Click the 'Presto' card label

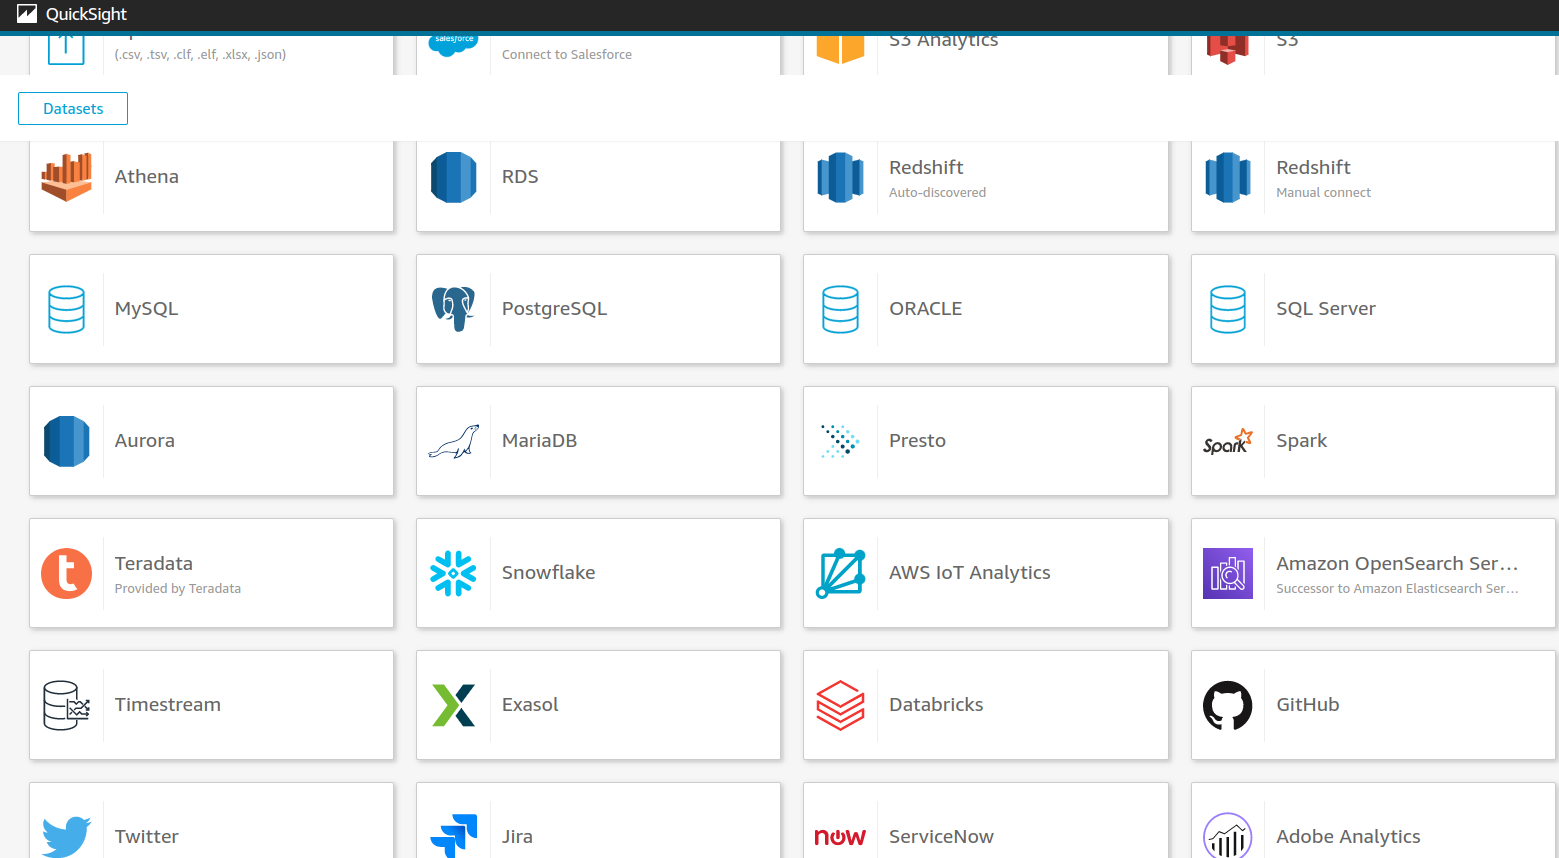coord(917,441)
